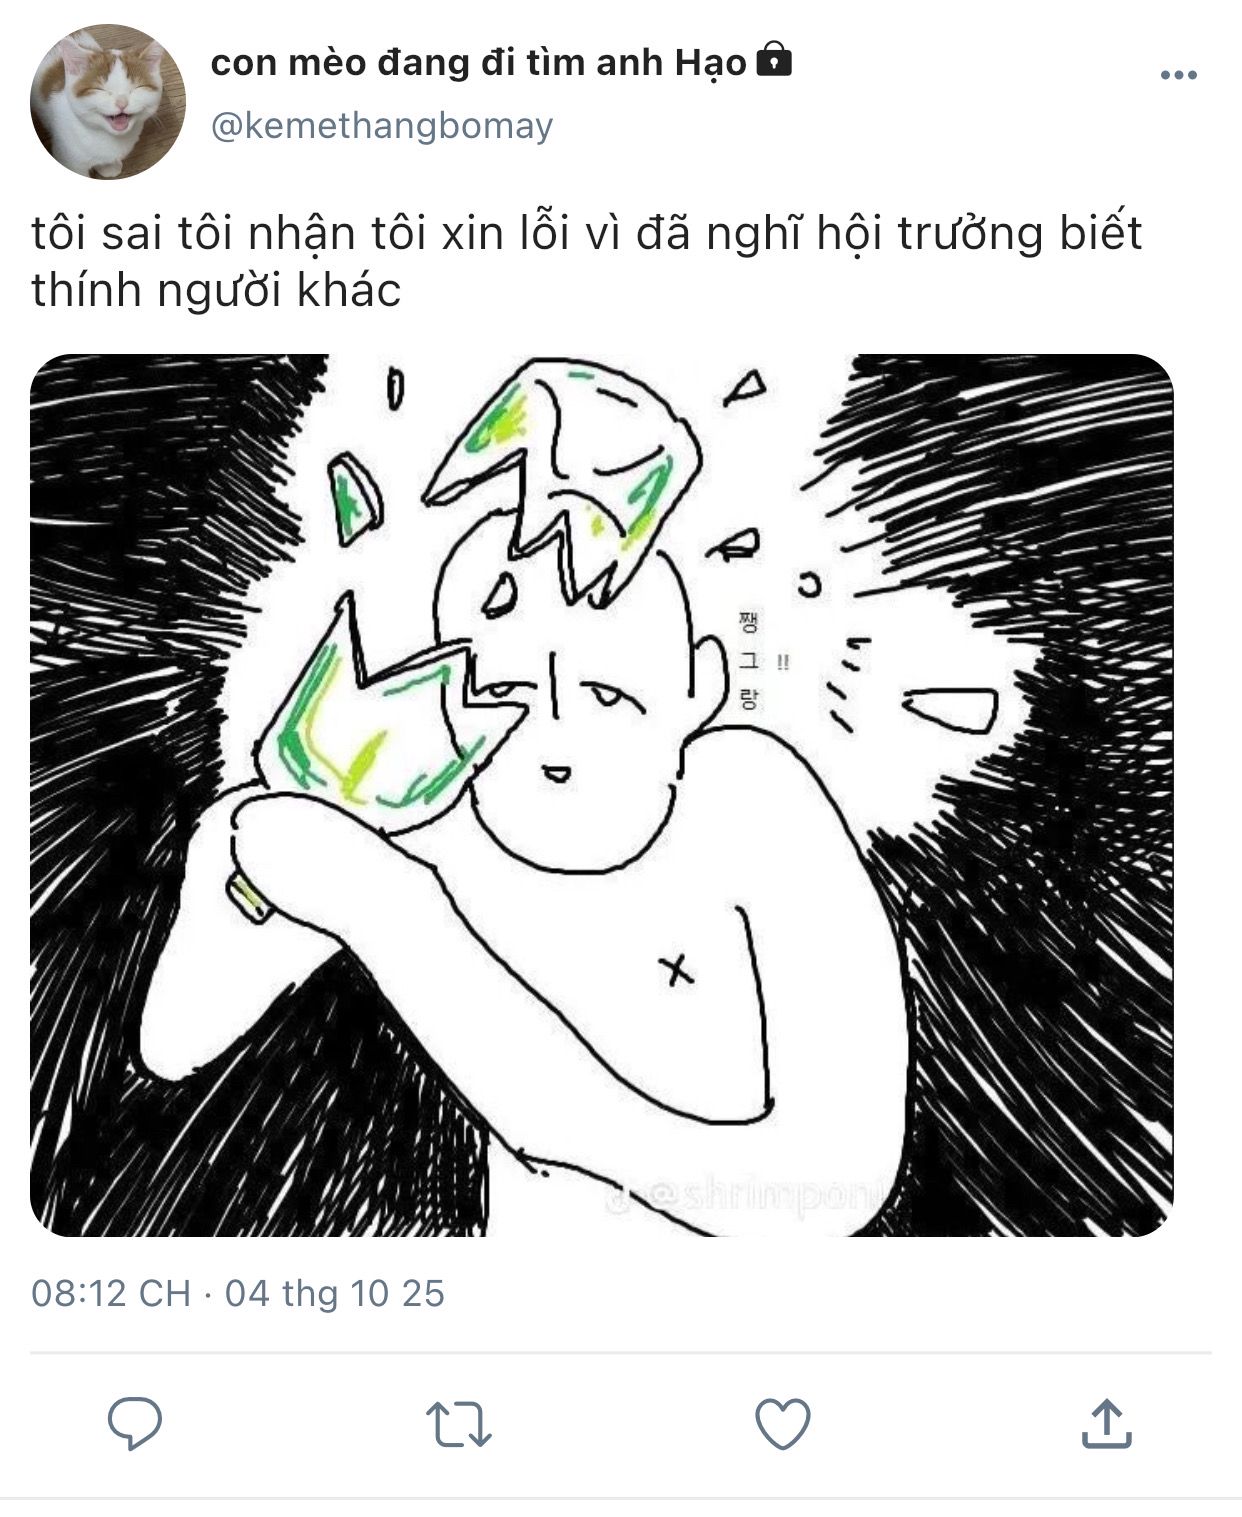Like the tweet with the heart icon
1242x1517 pixels.
(782, 1423)
